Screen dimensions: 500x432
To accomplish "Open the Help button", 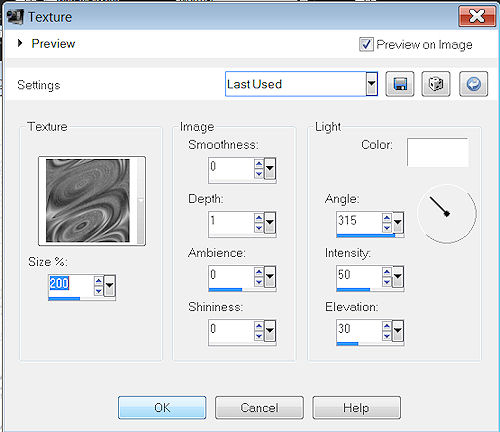I will click(x=356, y=407).
